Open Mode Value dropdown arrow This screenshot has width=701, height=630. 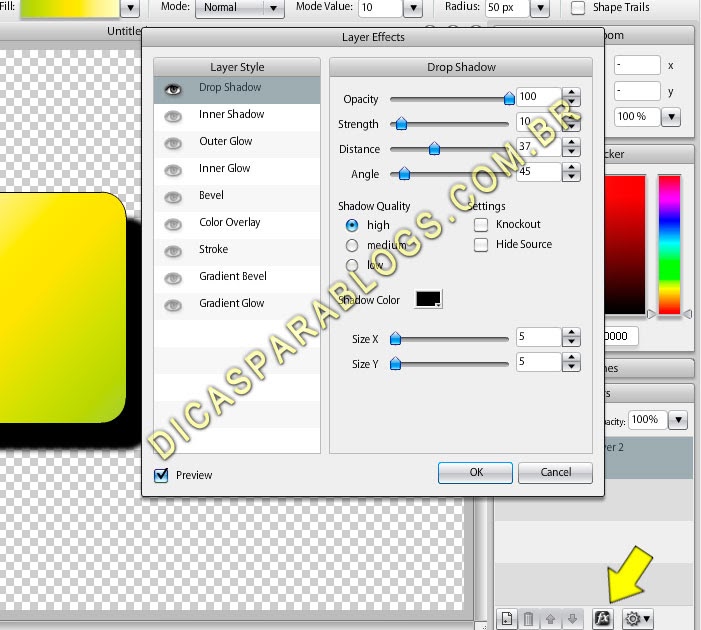(413, 8)
